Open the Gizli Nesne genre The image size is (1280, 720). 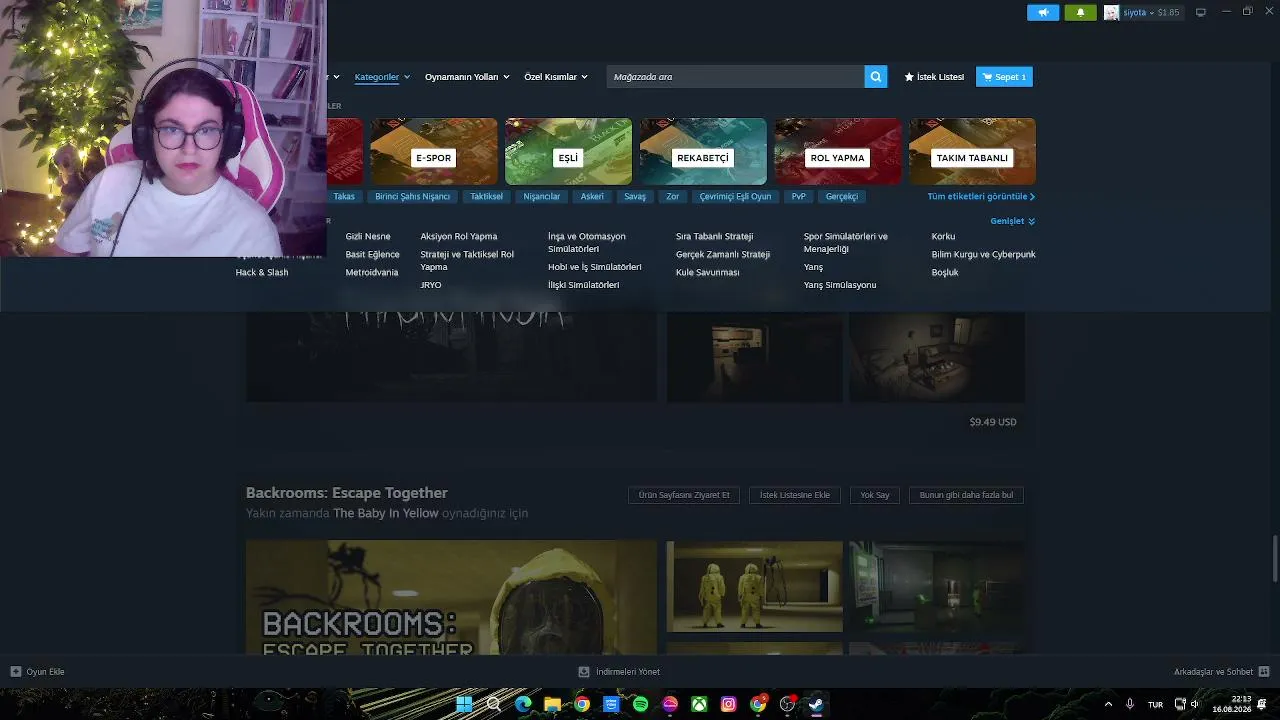coord(368,237)
